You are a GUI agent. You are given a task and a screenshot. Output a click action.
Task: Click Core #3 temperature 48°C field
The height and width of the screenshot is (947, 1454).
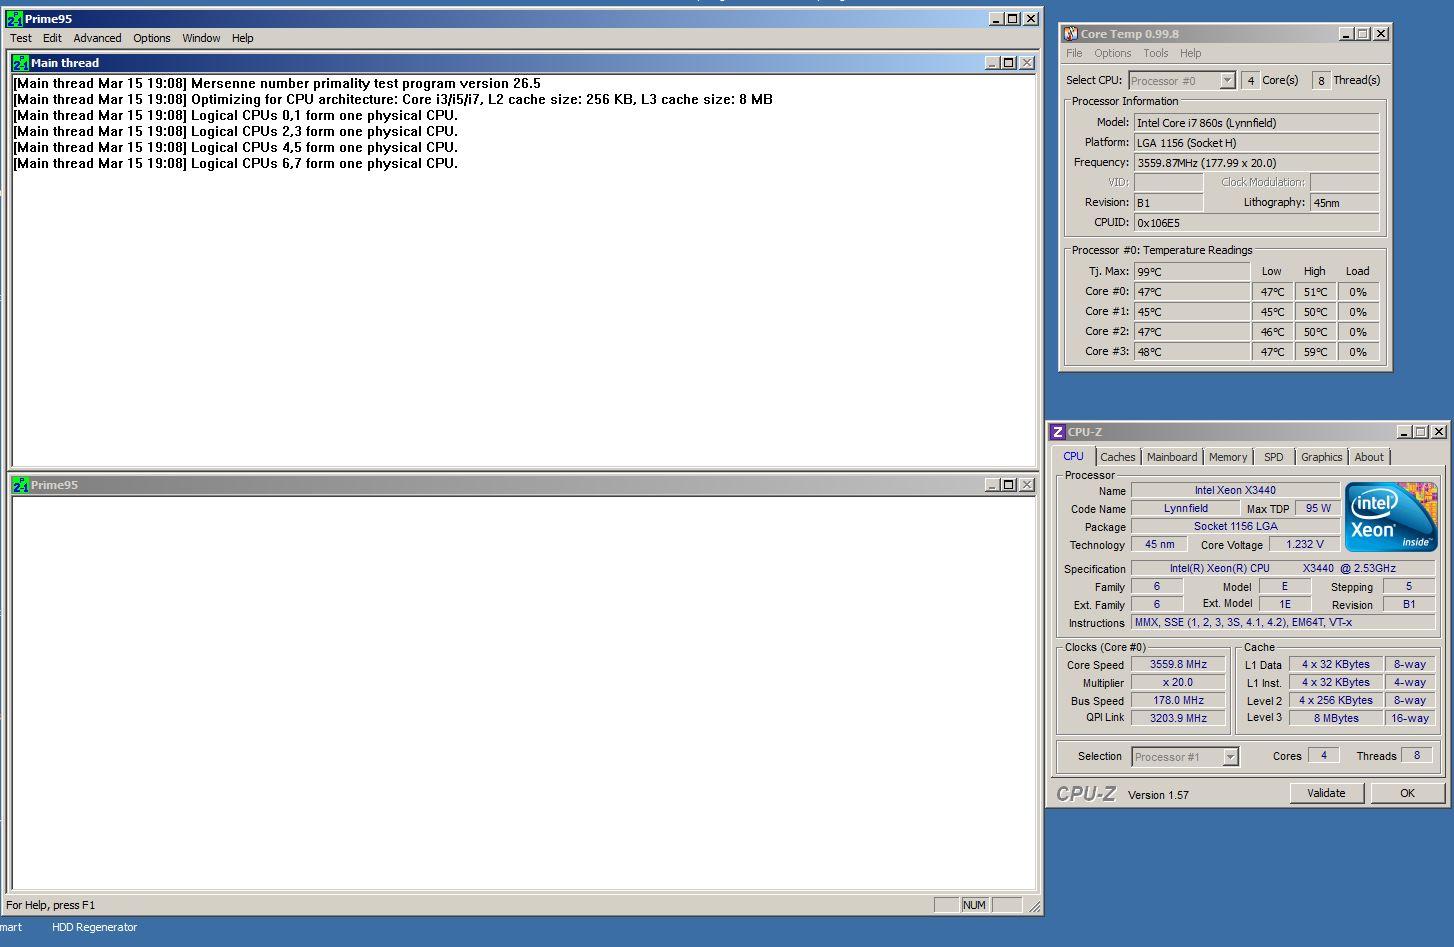pyautogui.click(x=1192, y=352)
